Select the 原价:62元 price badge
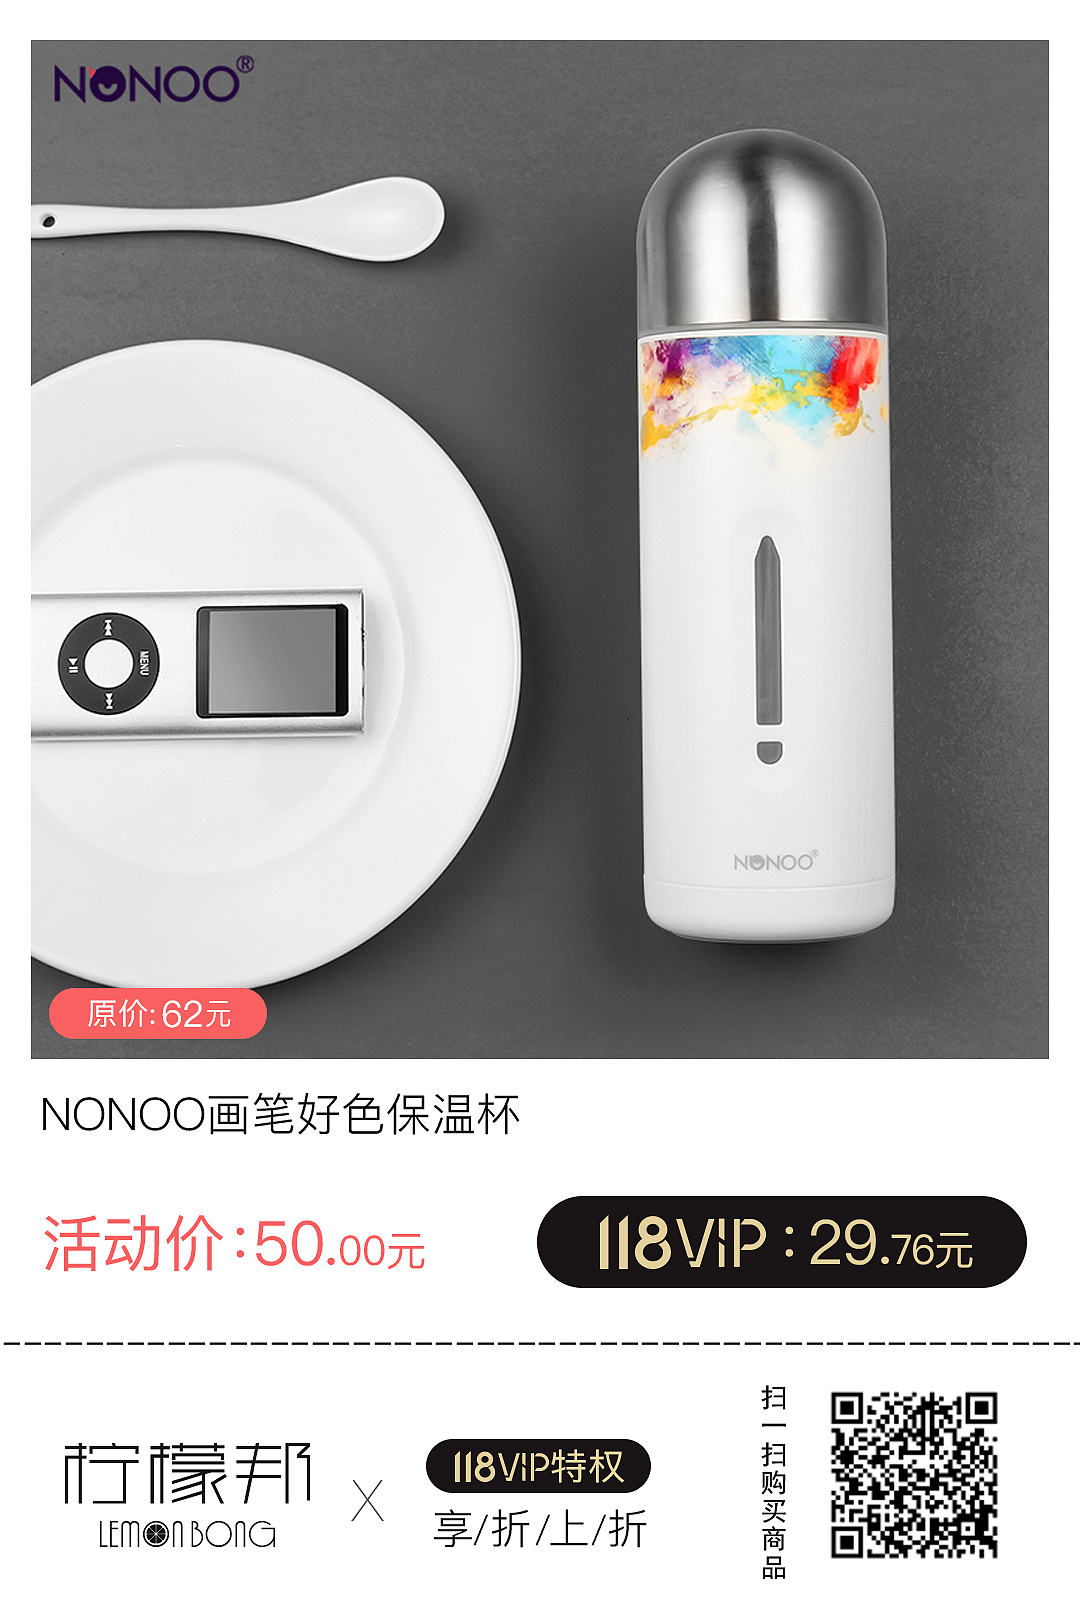1080x1619 pixels. [158, 1014]
